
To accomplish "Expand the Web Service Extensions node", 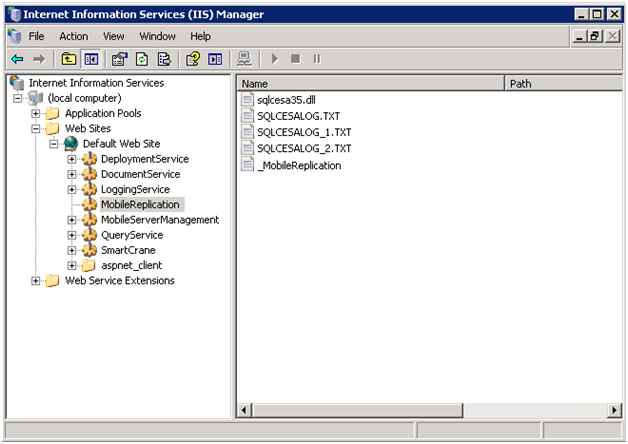I will 36,281.
